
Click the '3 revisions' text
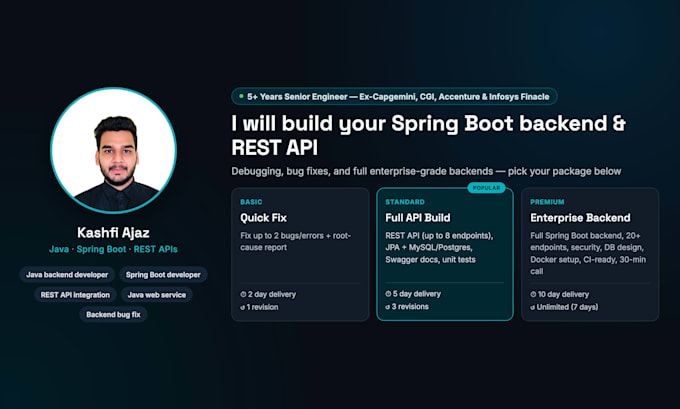(410, 307)
